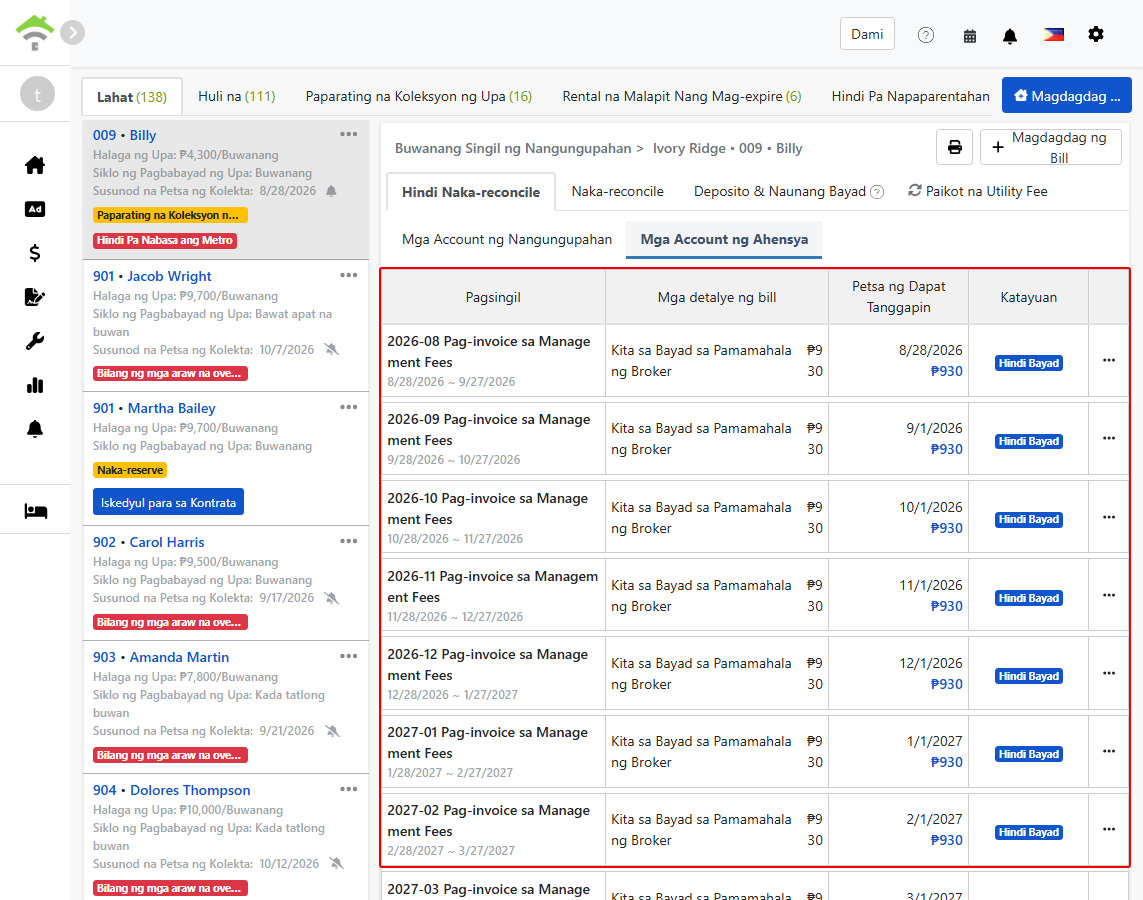Open the Hindi Pa Napaparentahan tab
The width and height of the screenshot is (1143, 900).
pos(910,96)
